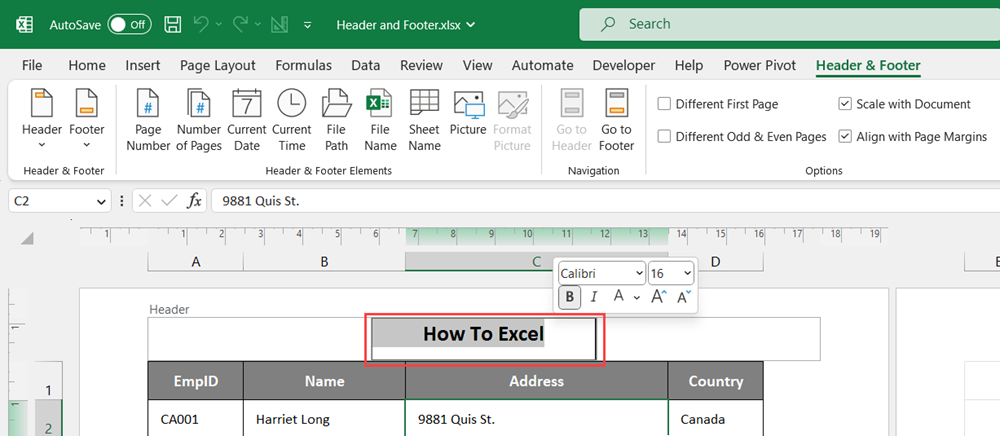1000x436 pixels.
Task: Uncheck Align with Page Margins
Action: coord(845,136)
